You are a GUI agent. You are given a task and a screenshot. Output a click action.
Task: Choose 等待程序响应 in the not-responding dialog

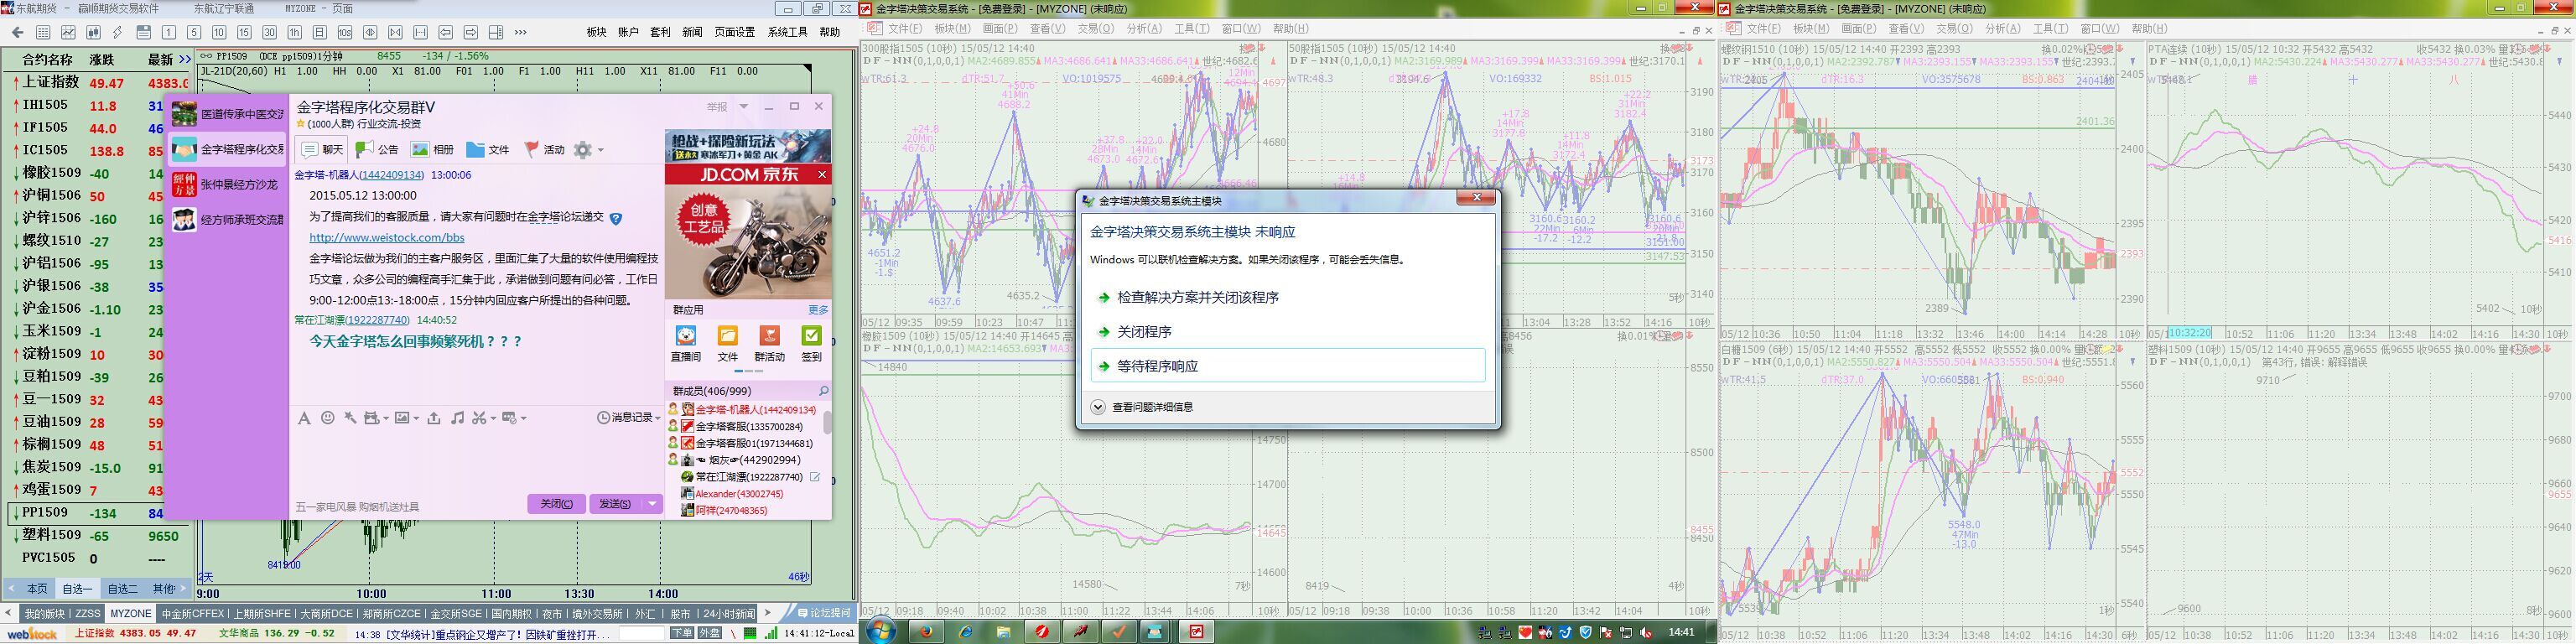[x=1157, y=366]
